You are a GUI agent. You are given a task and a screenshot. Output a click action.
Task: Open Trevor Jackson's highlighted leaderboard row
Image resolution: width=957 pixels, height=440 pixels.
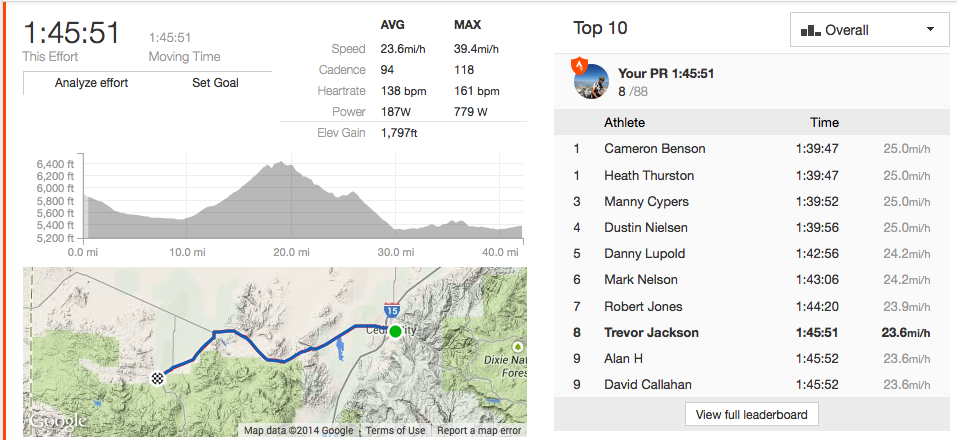[x=651, y=333]
